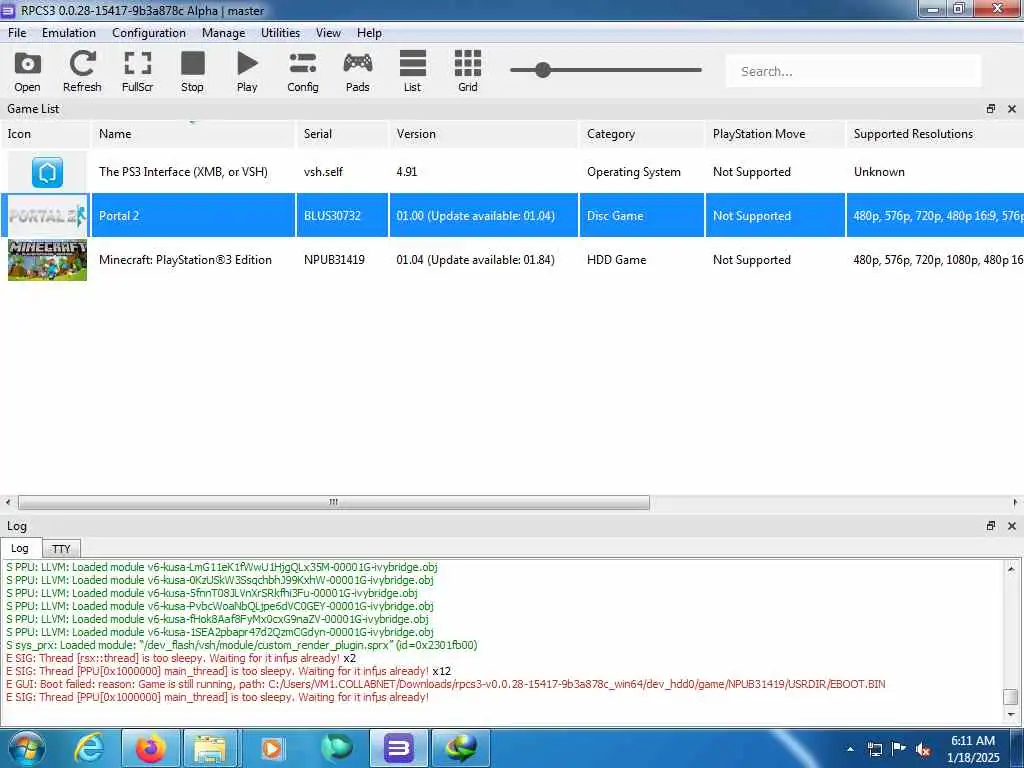This screenshot has width=1024, height=768.
Task: Select the Log tab
Action: click(20, 548)
